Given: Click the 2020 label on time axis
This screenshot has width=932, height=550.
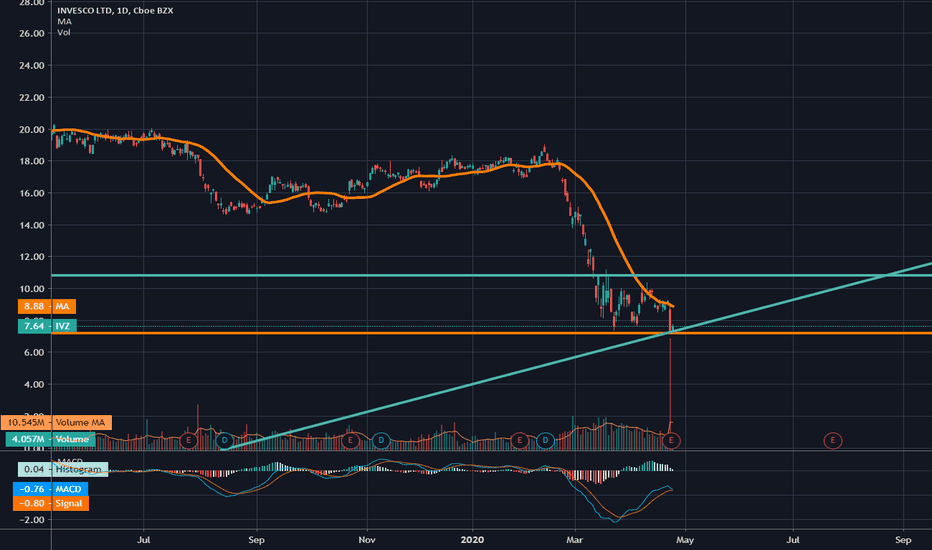Looking at the screenshot, I should click(x=473, y=540).
